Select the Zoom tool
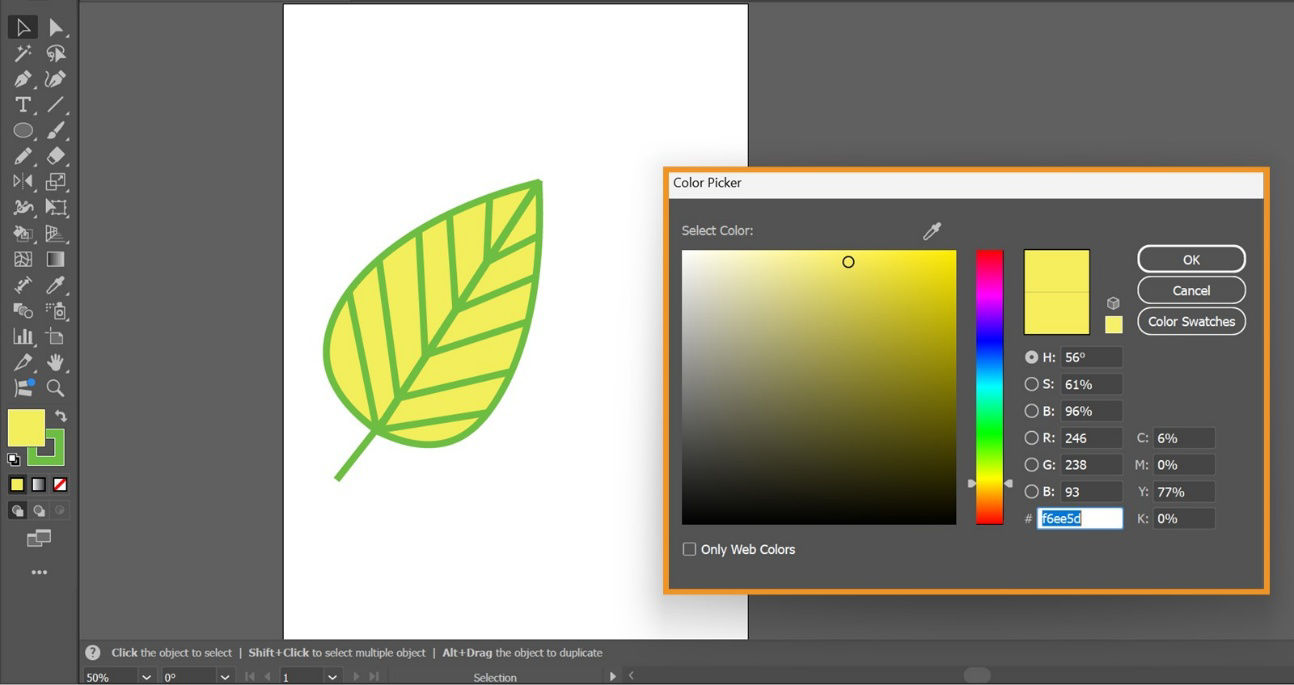 (56, 390)
